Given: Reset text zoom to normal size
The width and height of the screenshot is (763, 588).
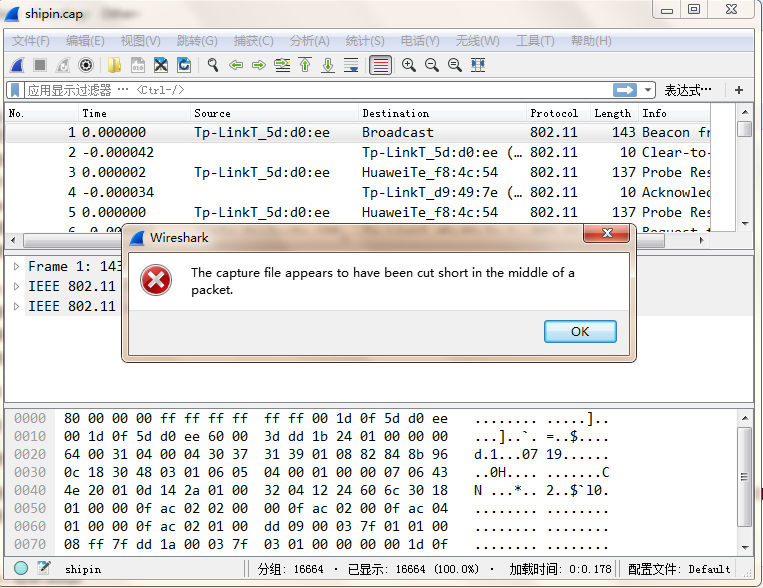Looking at the screenshot, I should click(454, 65).
